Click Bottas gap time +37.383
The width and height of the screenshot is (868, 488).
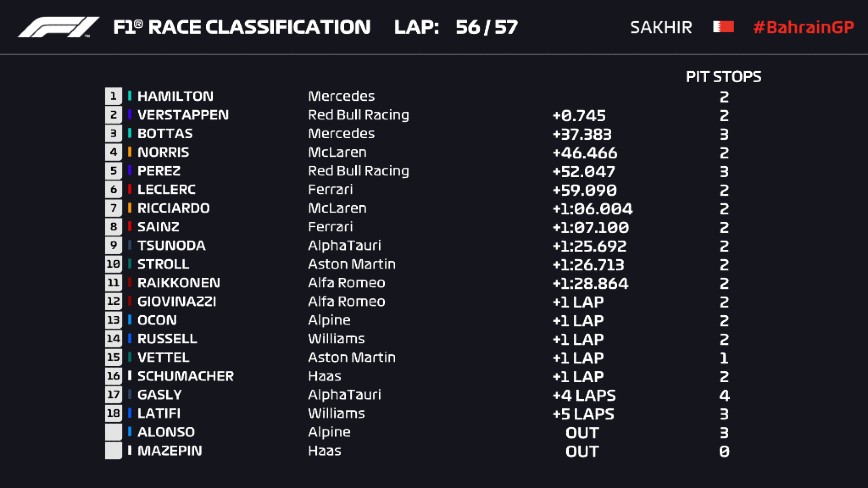[x=582, y=134]
